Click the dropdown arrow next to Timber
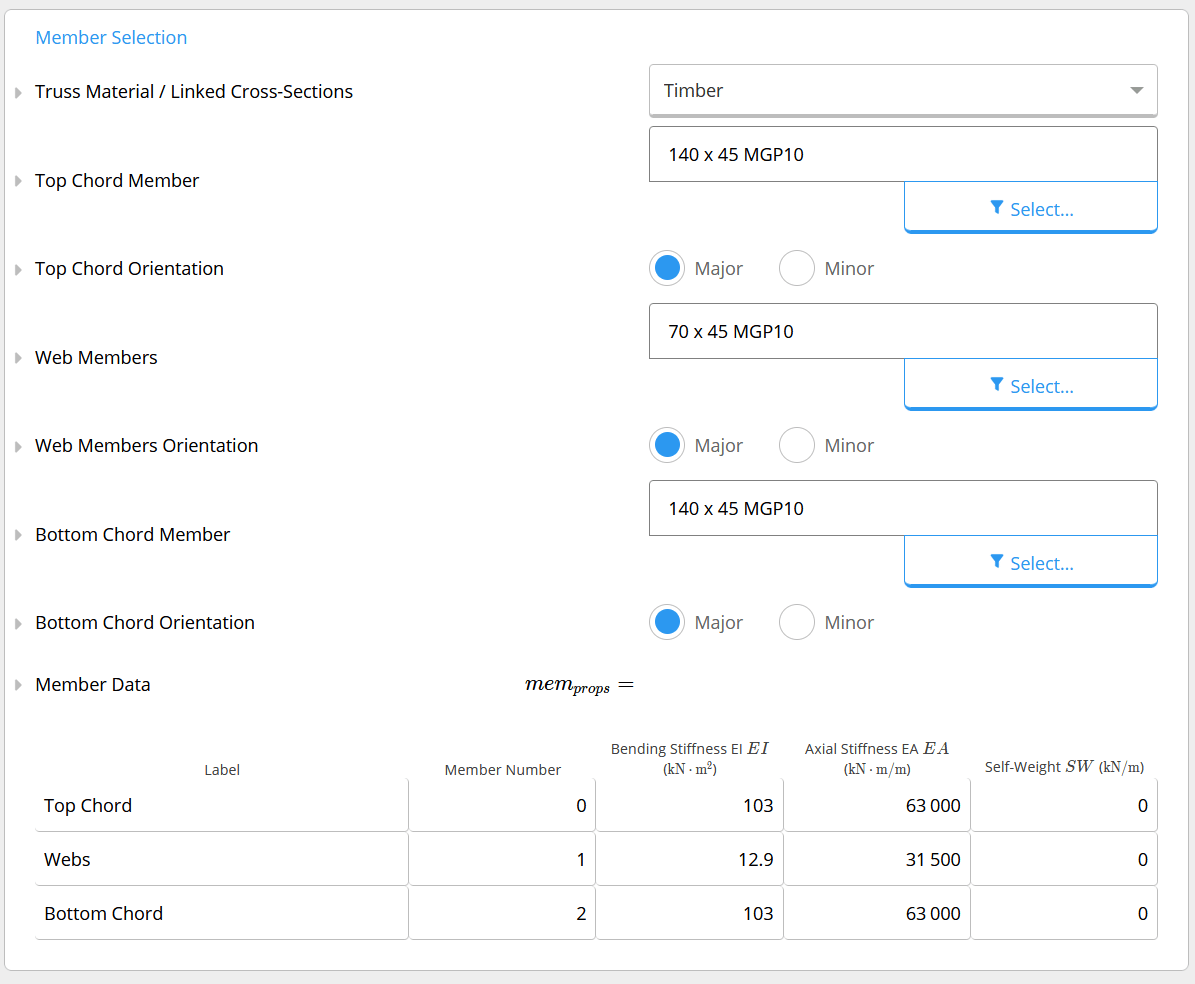Image resolution: width=1195 pixels, height=984 pixels. click(x=1136, y=91)
